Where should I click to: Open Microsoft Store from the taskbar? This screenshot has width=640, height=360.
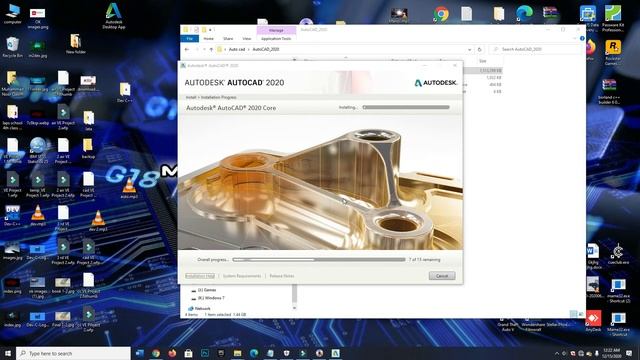pos(188,353)
